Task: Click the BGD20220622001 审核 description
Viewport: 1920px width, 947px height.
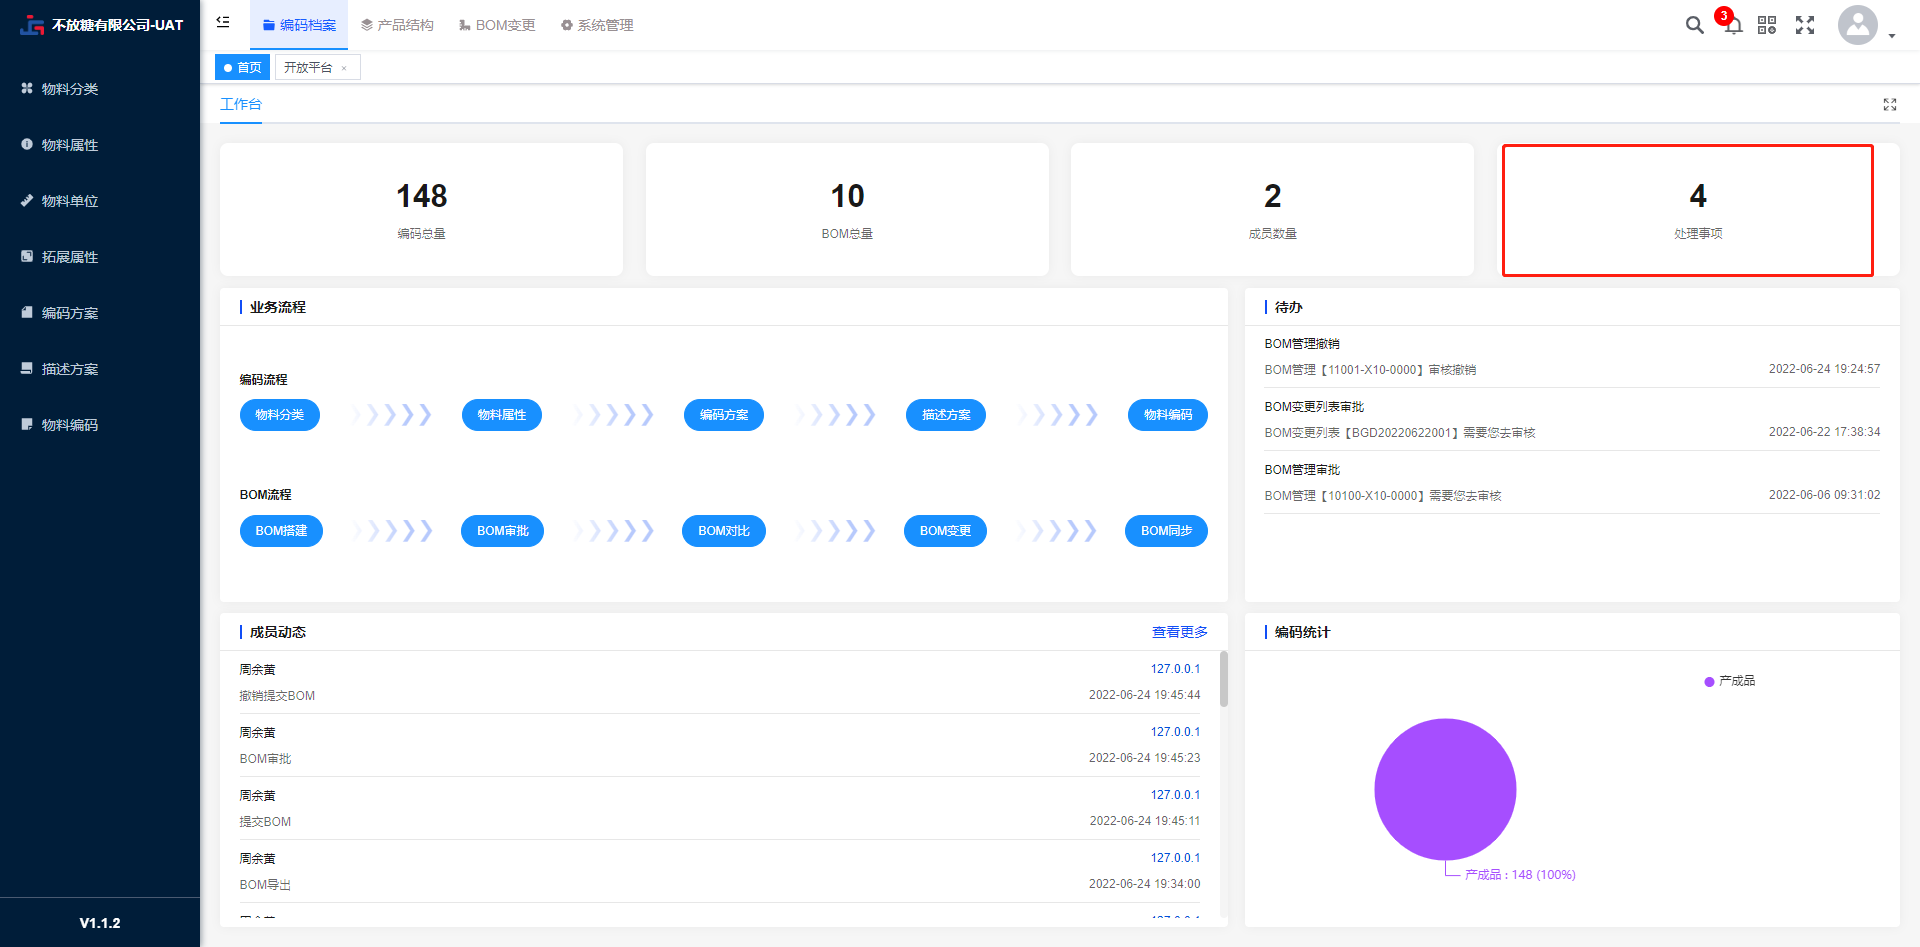Action: (x=1400, y=433)
